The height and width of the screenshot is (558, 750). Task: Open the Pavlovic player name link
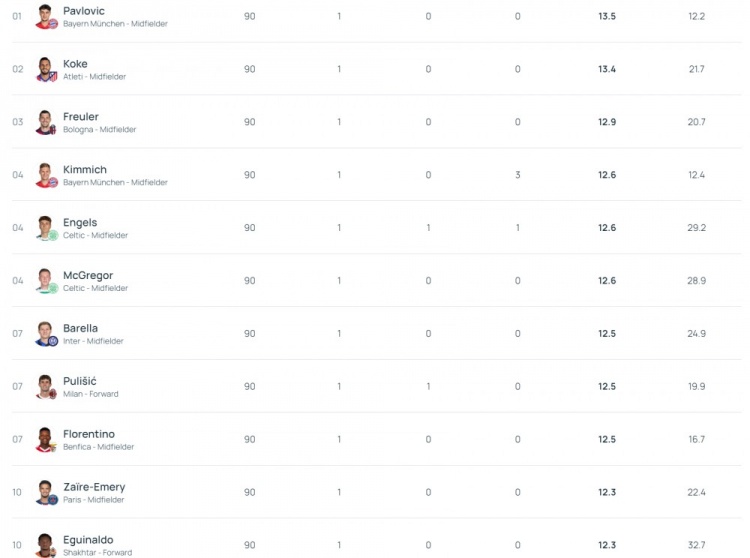coord(84,11)
